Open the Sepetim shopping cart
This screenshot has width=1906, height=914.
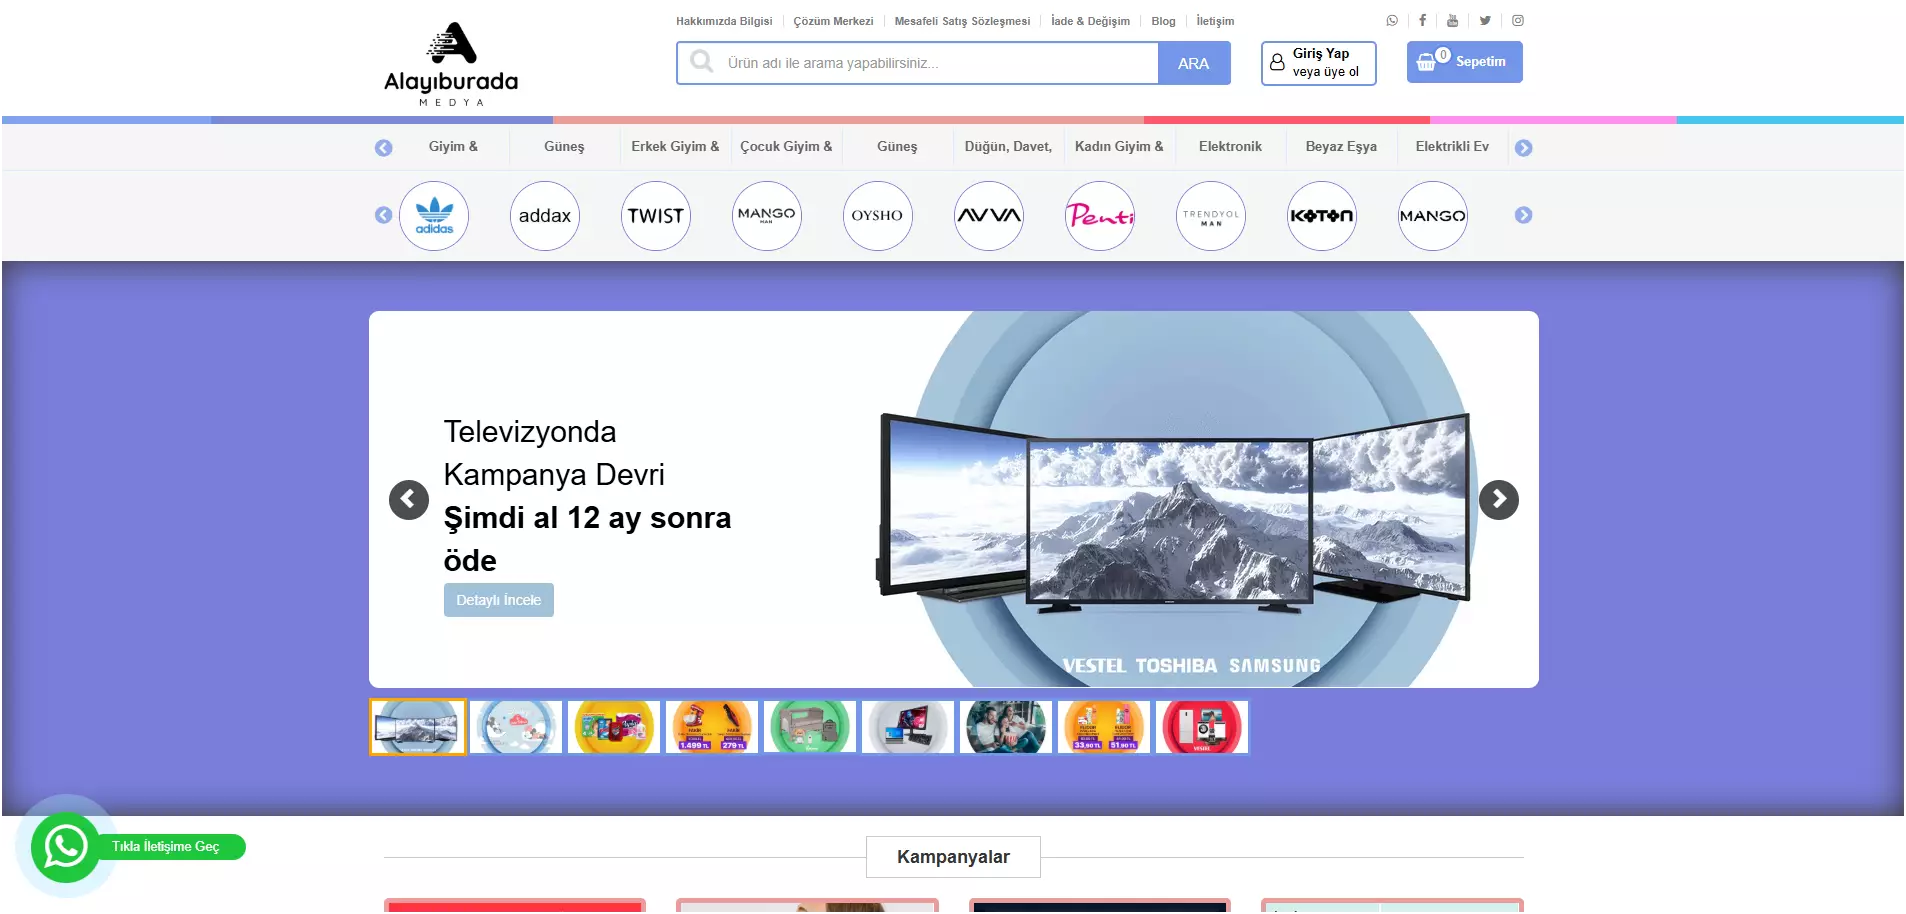(x=1464, y=62)
